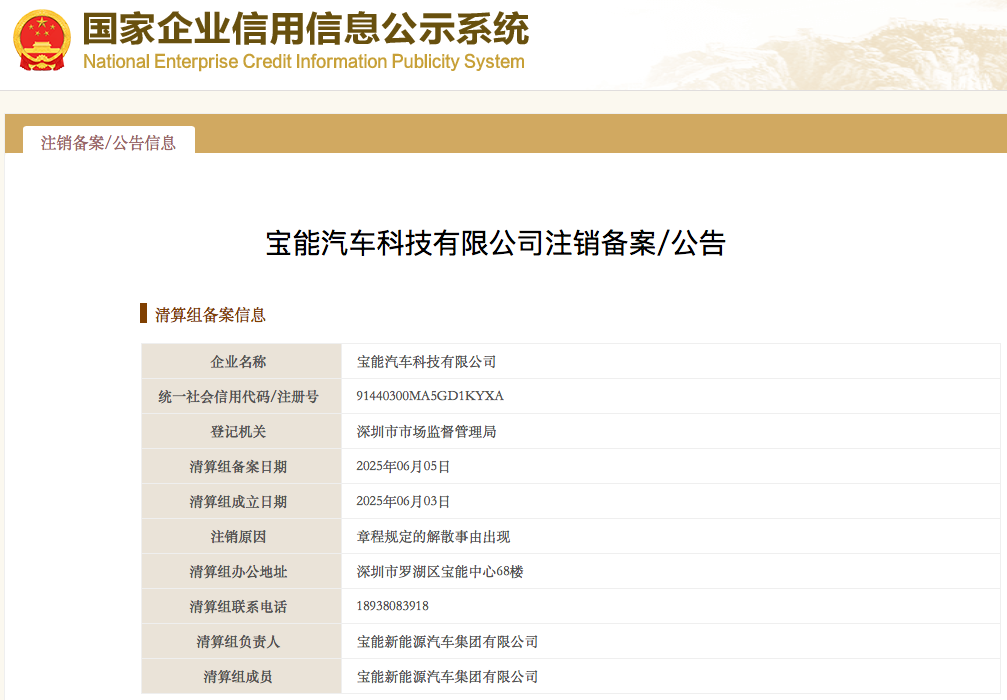Select company name value 宝能汽车科技有限公司
Screen dimensions: 1007x700
(x=426, y=362)
